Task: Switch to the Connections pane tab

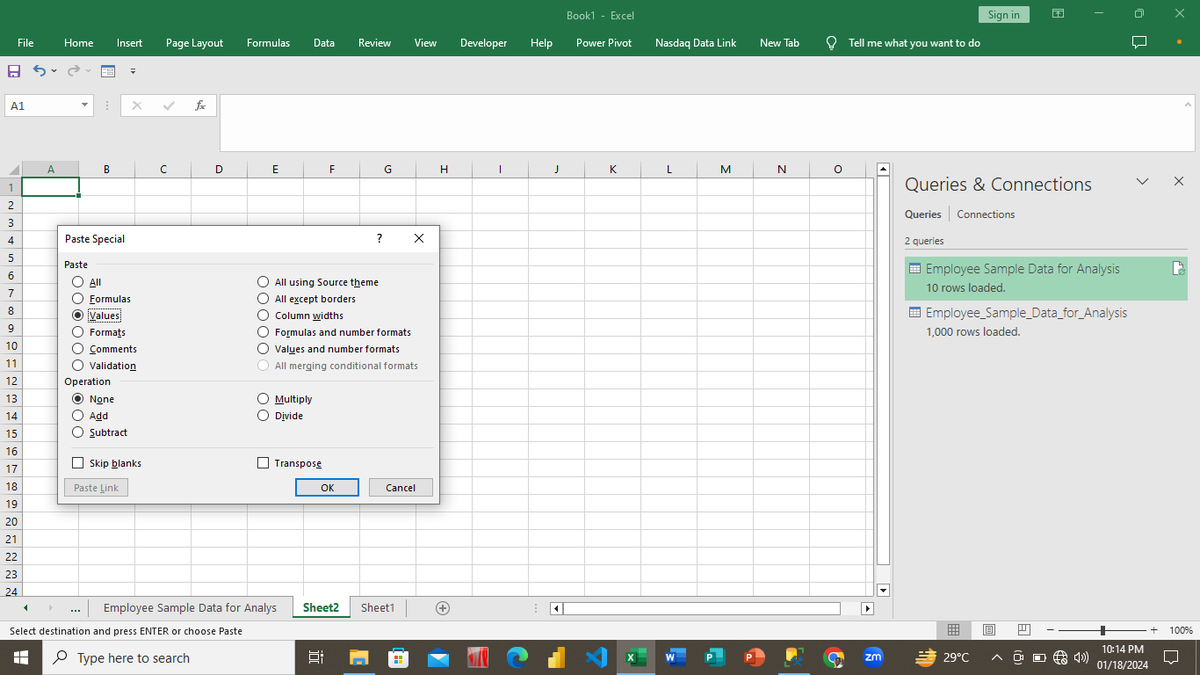Action: click(x=985, y=214)
